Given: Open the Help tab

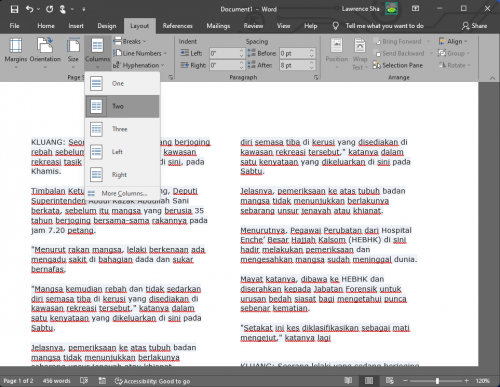Looking at the screenshot, I should coord(310,26).
